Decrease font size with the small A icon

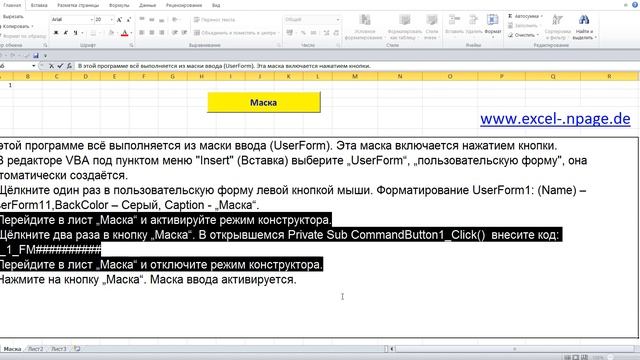(x=129, y=20)
